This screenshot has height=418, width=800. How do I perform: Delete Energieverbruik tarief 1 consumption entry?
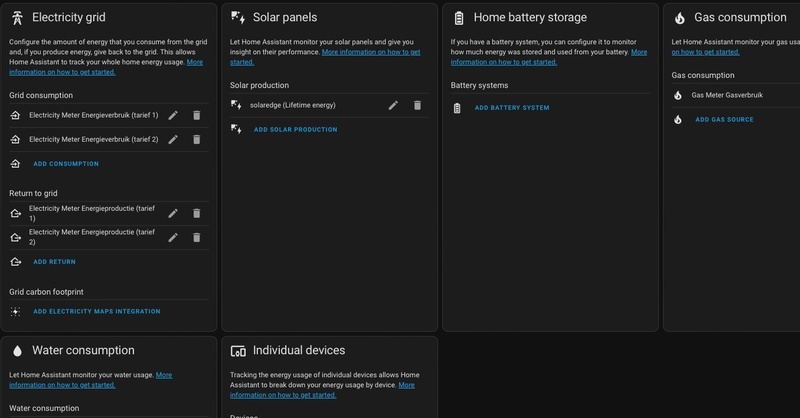coord(196,115)
